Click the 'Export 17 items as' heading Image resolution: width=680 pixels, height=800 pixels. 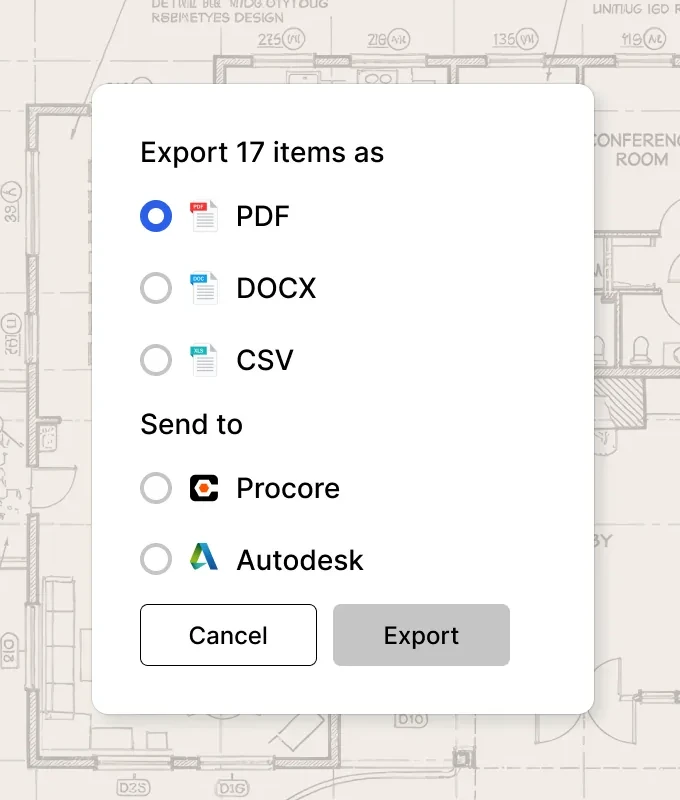[x=262, y=152]
